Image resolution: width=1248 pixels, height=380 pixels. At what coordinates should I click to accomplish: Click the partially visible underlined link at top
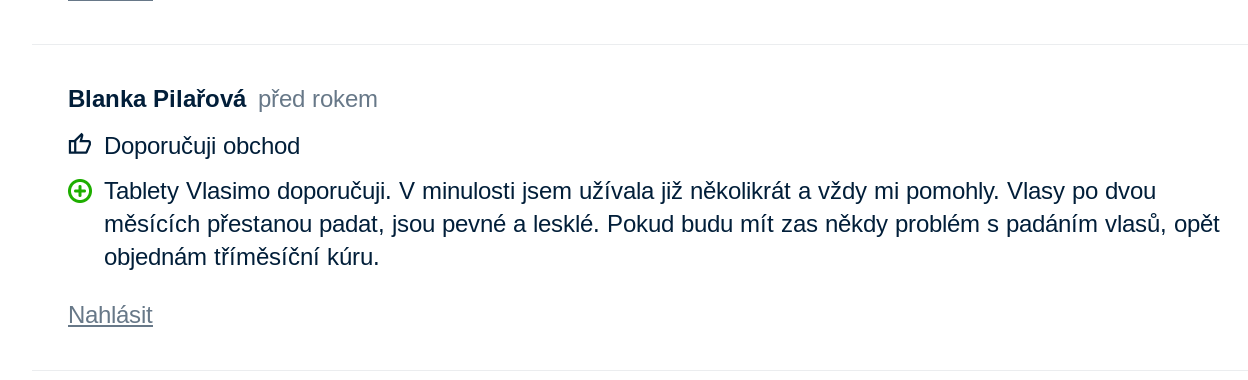[x=110, y=1]
